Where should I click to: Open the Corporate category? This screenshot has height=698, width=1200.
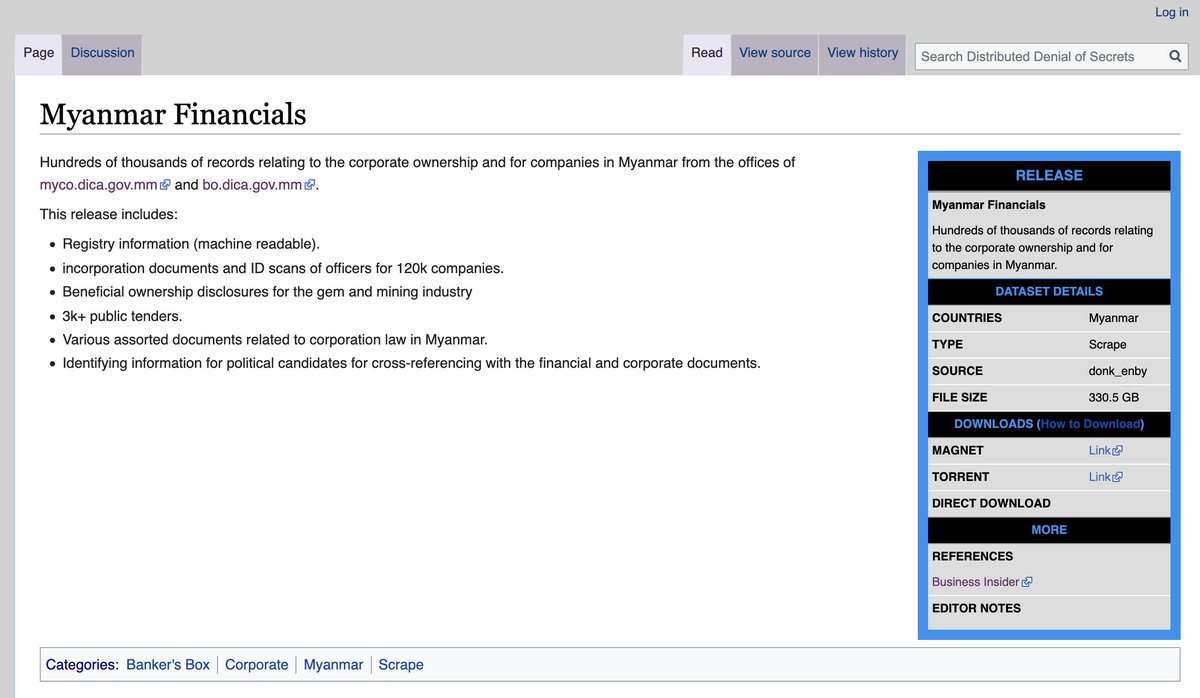point(256,665)
